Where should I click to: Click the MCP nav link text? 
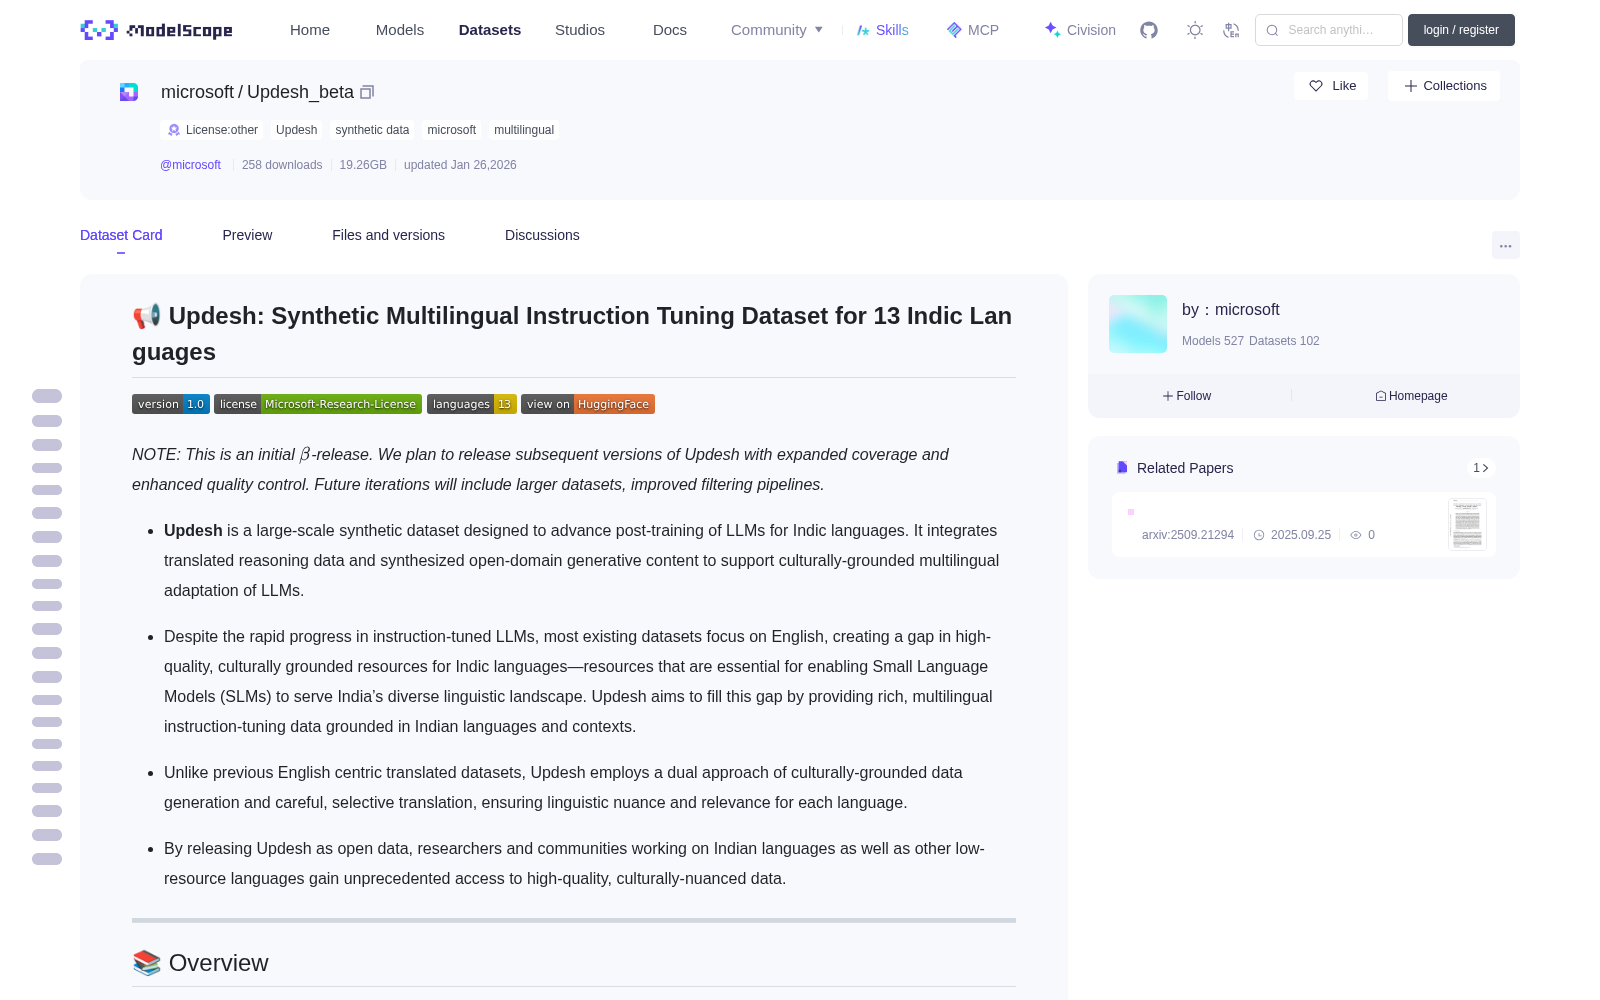[983, 30]
